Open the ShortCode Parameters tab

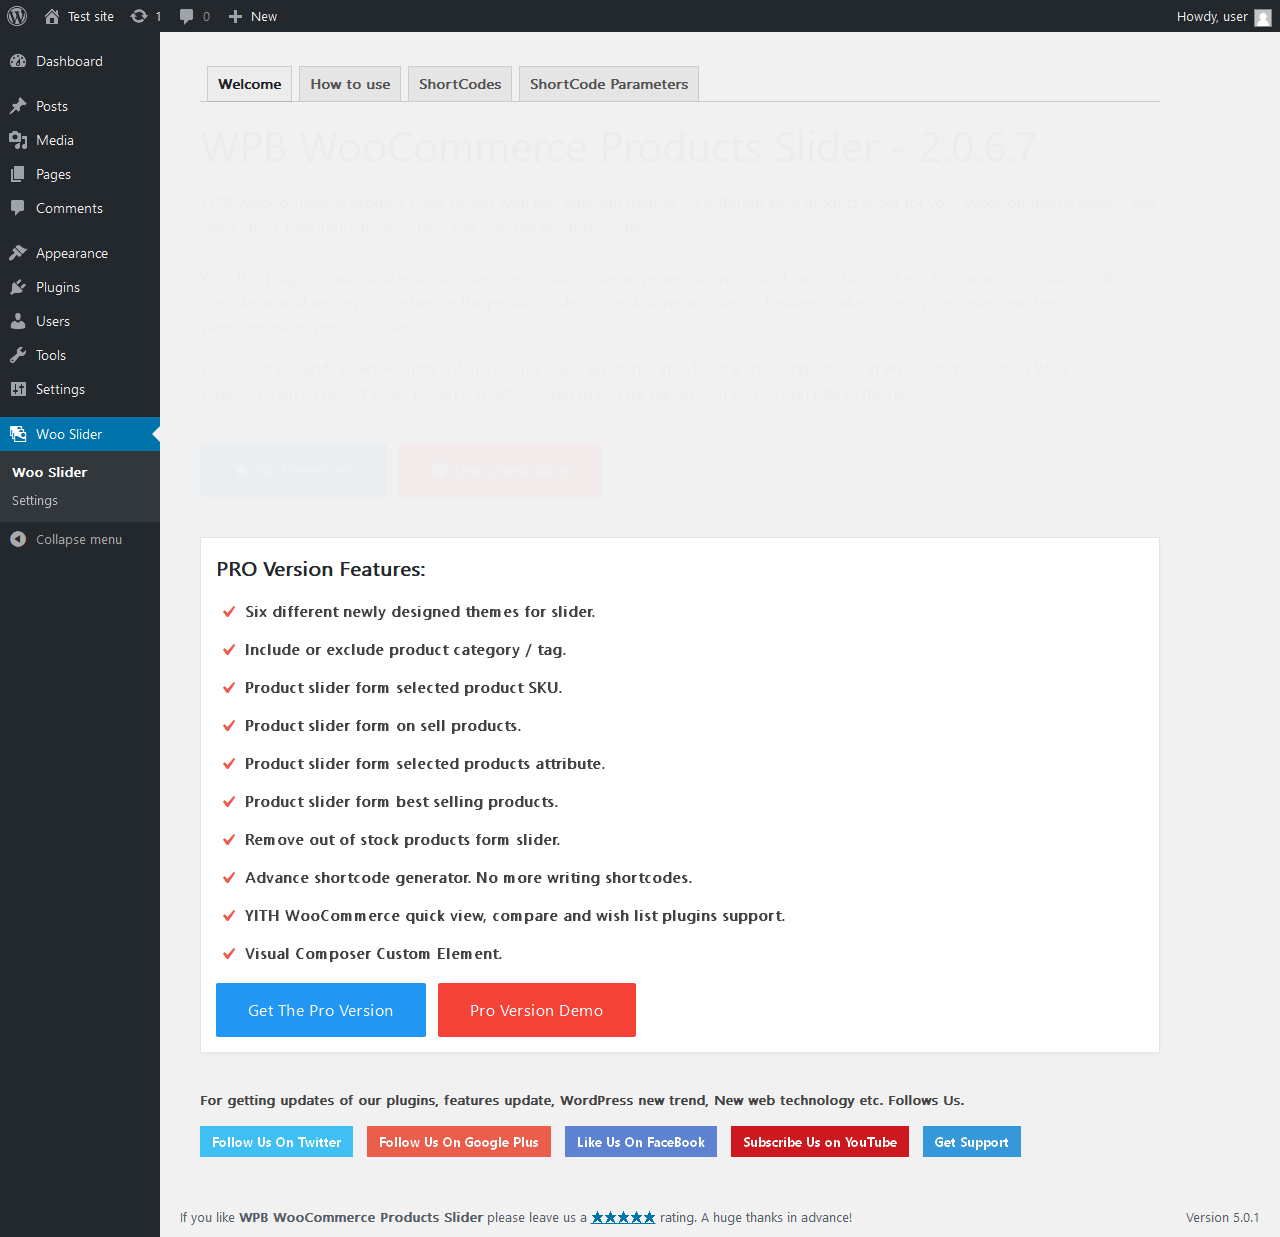pos(609,84)
